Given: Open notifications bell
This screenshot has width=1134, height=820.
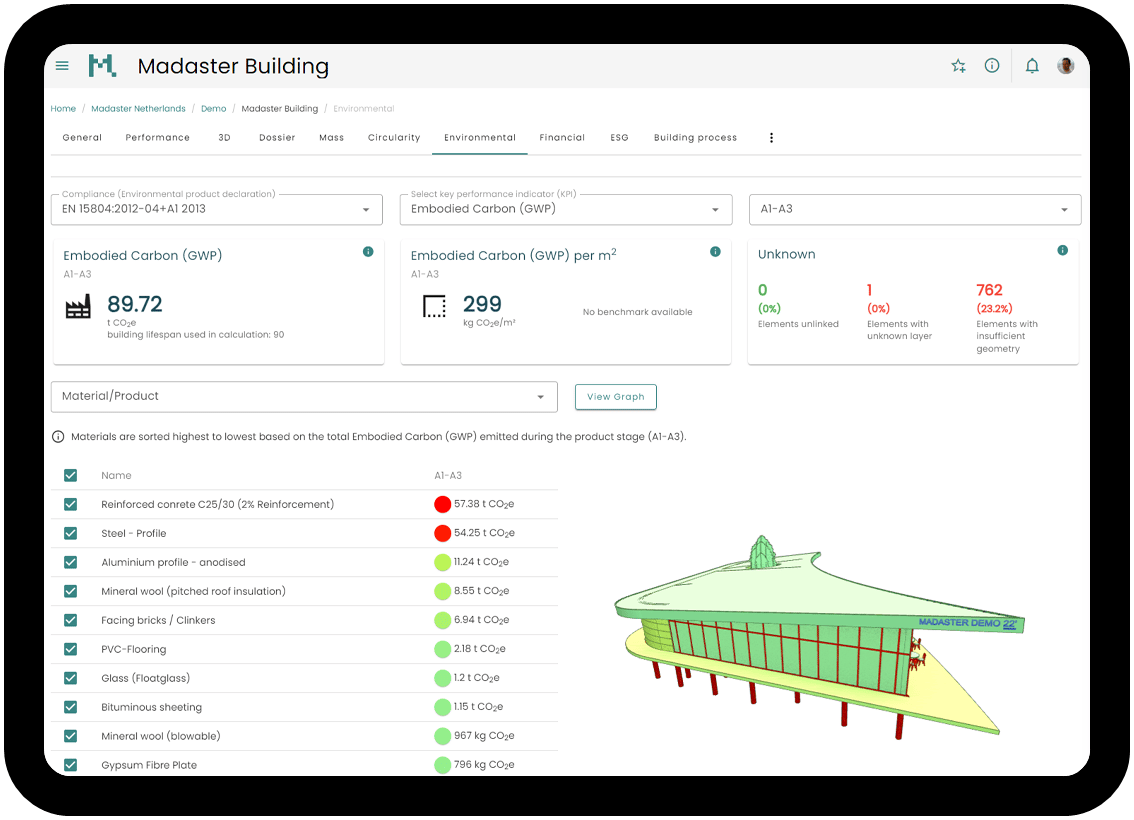Looking at the screenshot, I should click(x=1032, y=66).
